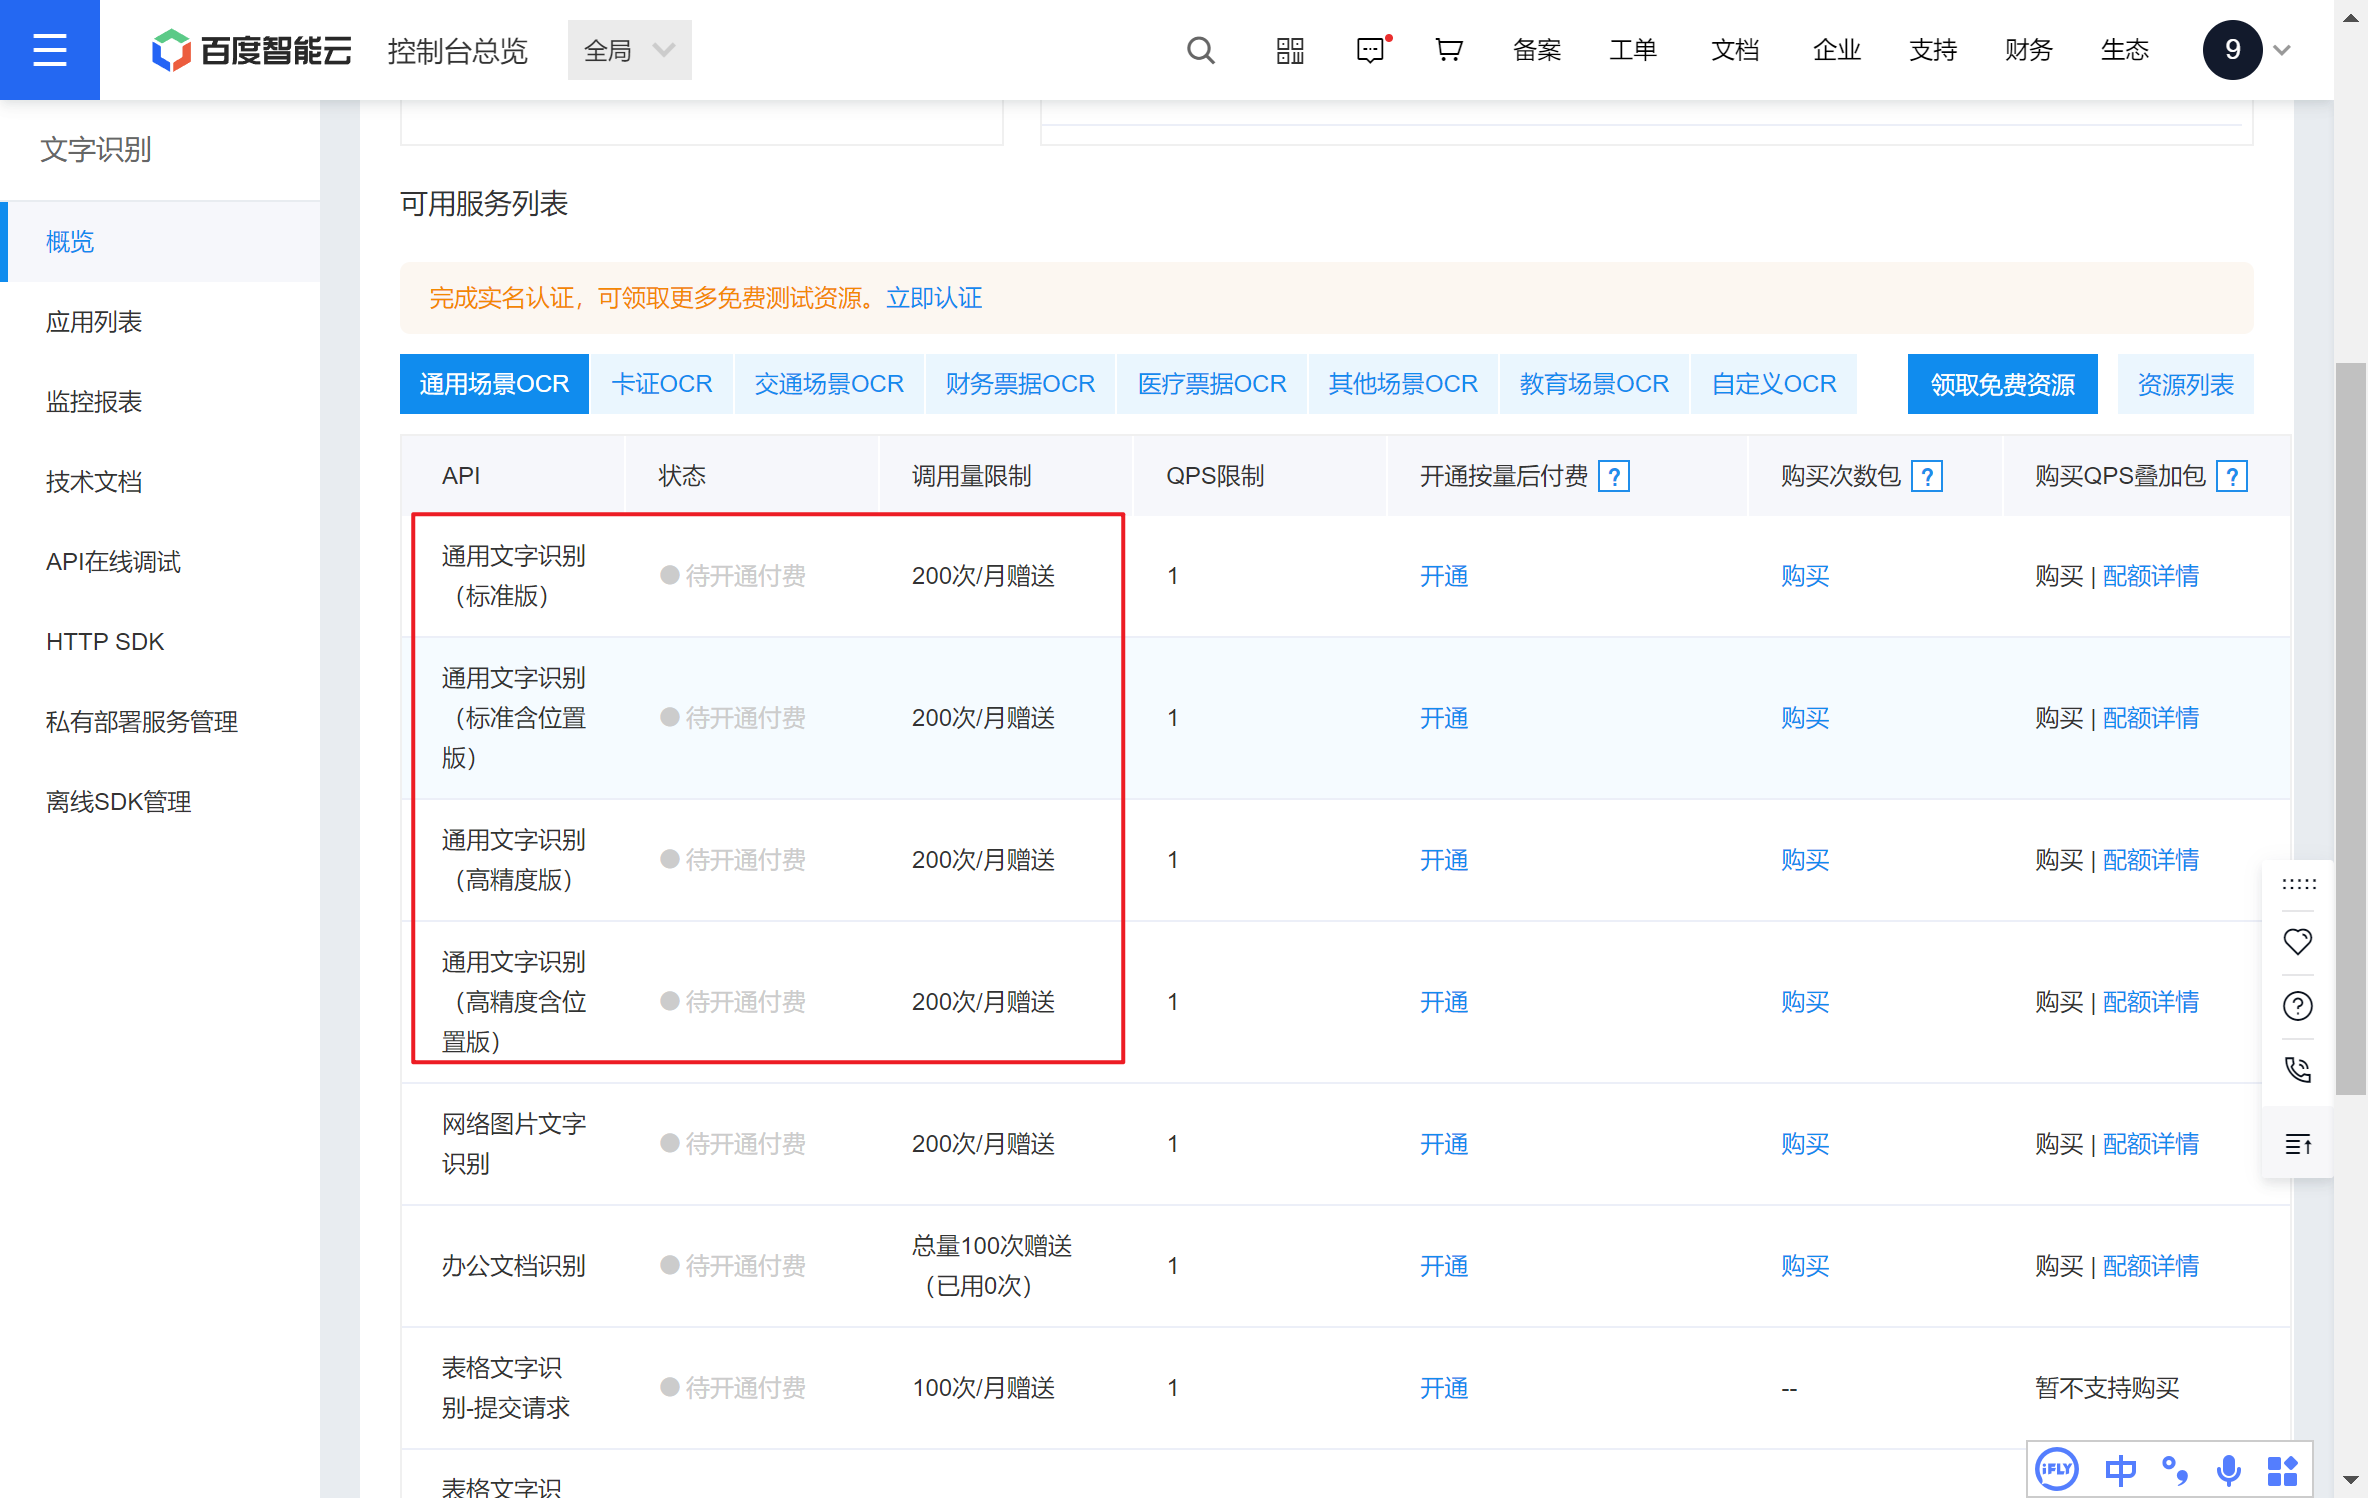Click the page vertical scrollbar thumb

[x=2351, y=730]
